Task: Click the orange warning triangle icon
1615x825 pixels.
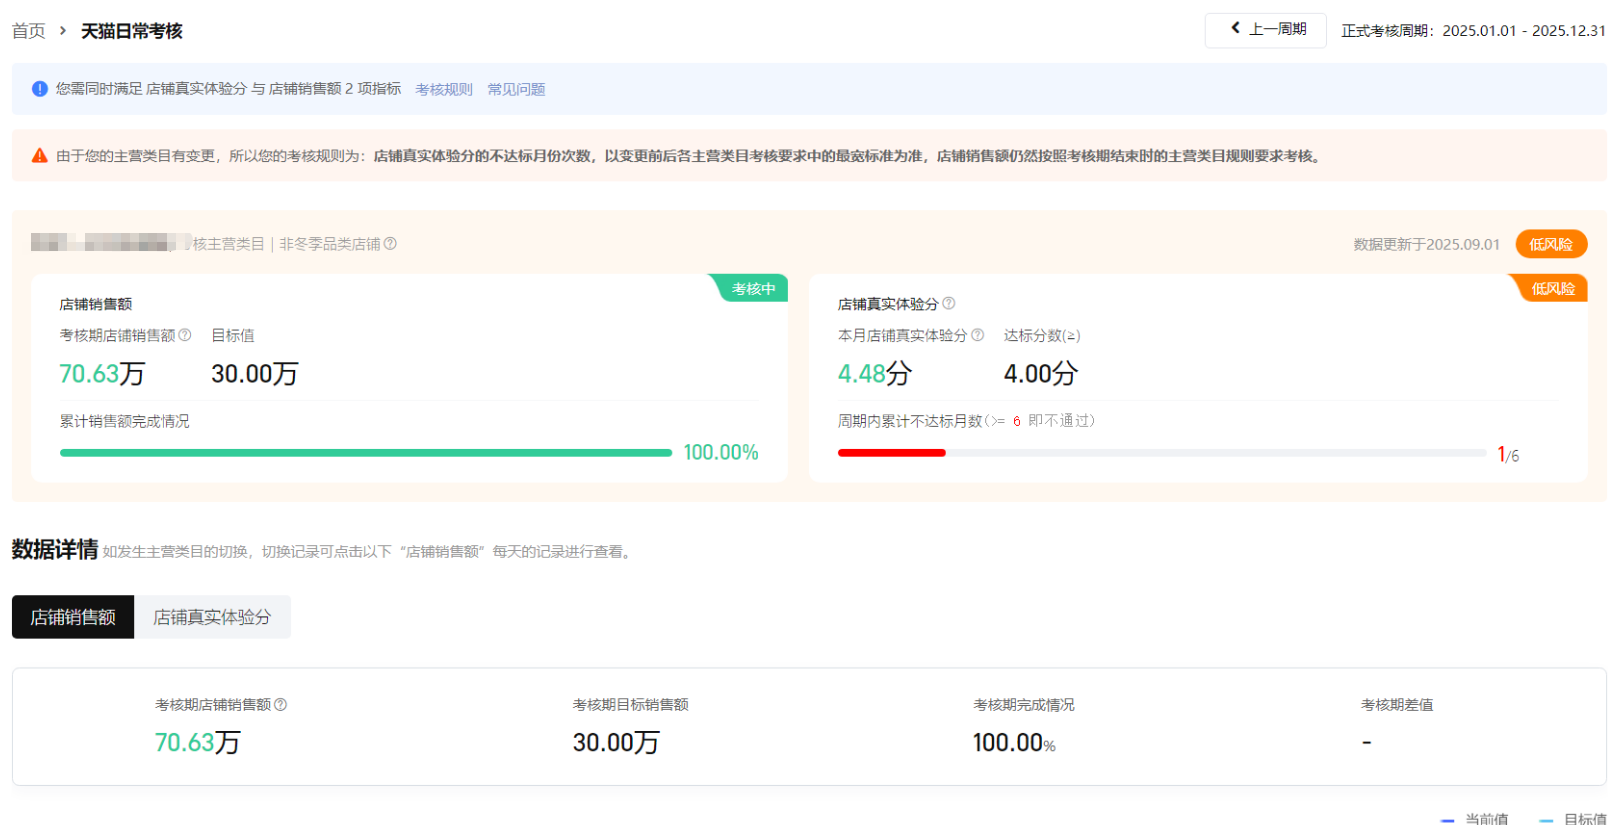Action: tap(40, 156)
